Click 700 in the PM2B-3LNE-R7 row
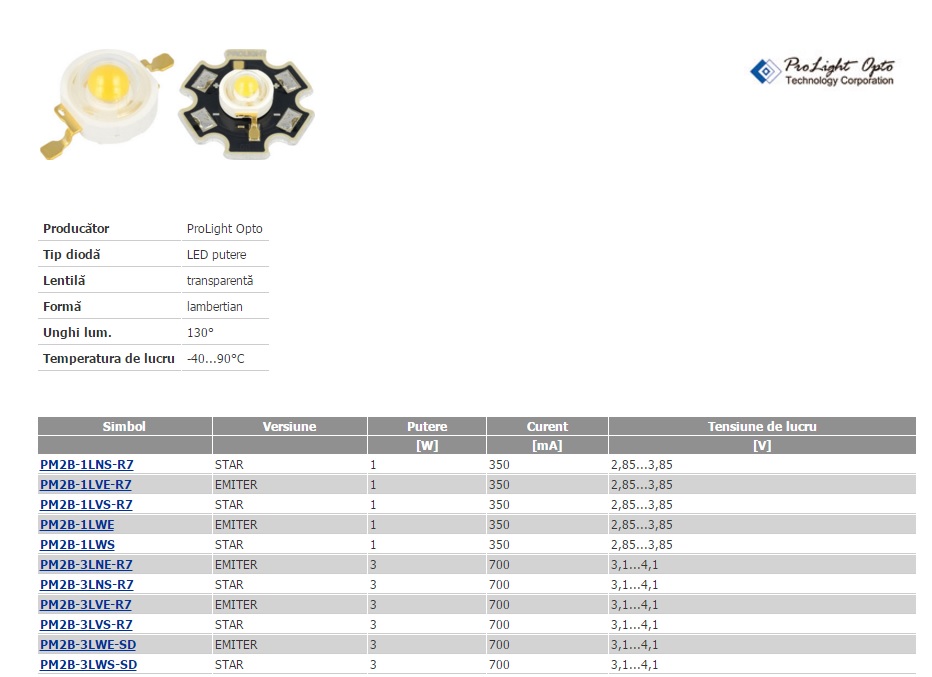This screenshot has height=677, width=932. point(499,565)
